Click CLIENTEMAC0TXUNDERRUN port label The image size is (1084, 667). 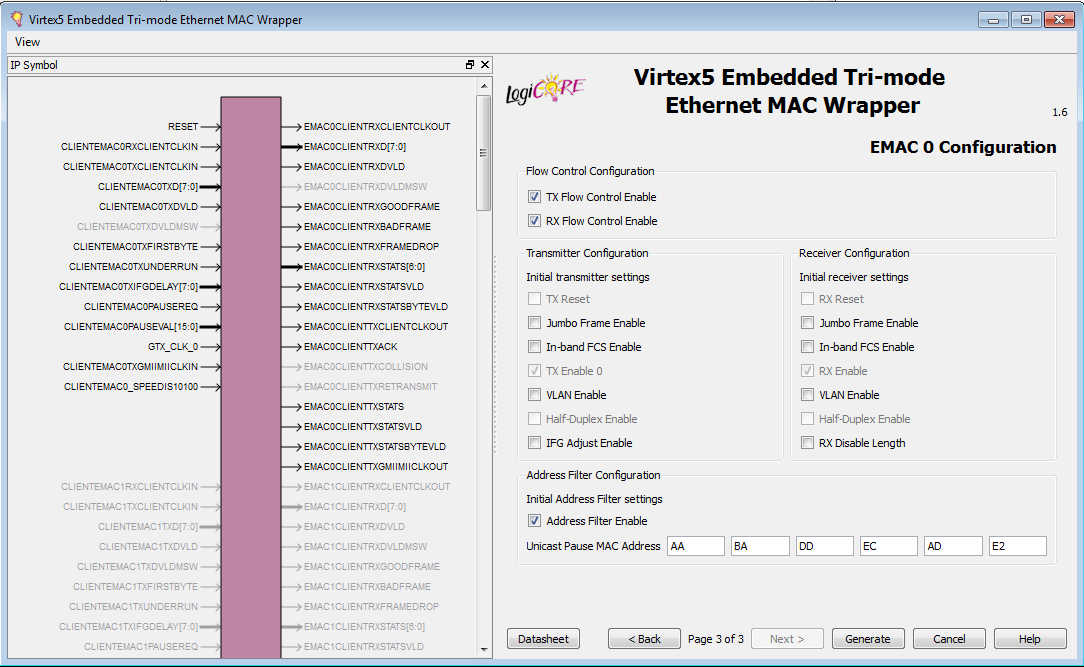click(x=133, y=266)
